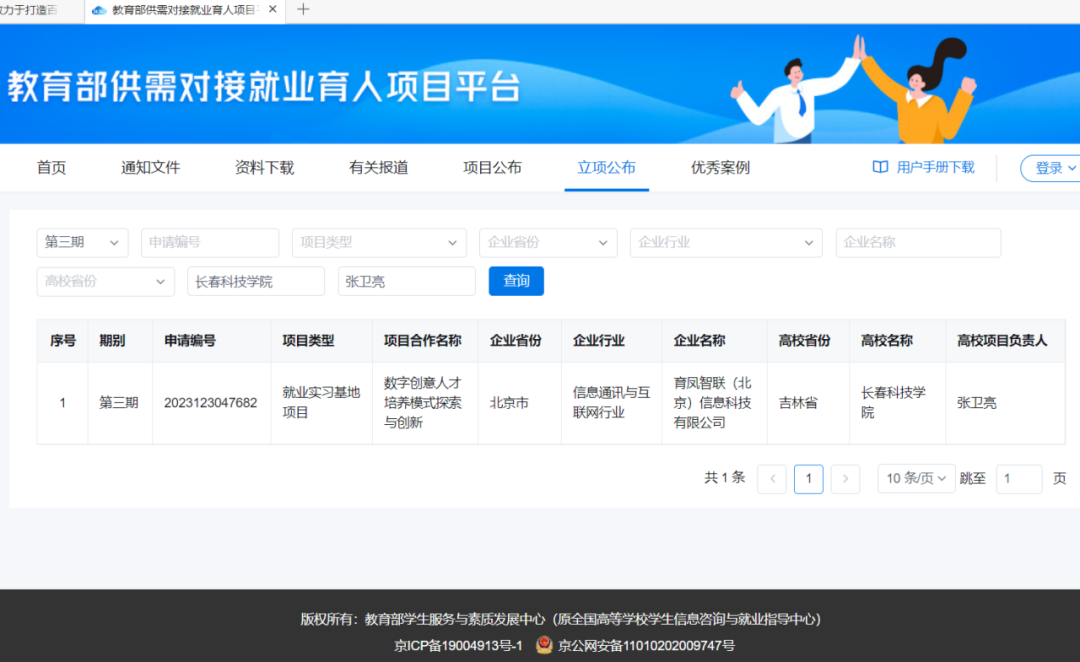The height and width of the screenshot is (662, 1080).
Task: Open a new browser tab
Action: (x=304, y=10)
